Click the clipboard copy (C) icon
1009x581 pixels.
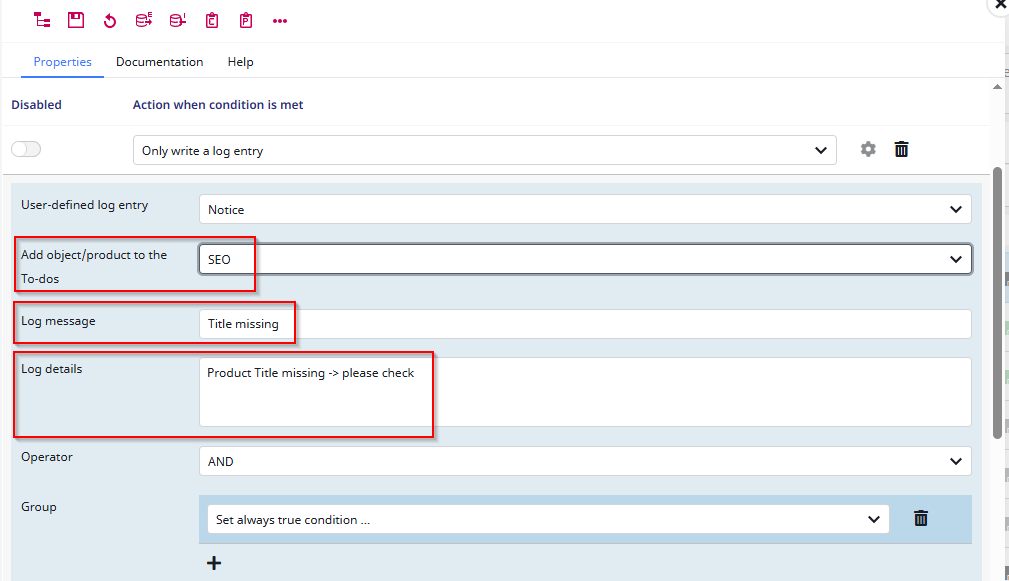(211, 19)
